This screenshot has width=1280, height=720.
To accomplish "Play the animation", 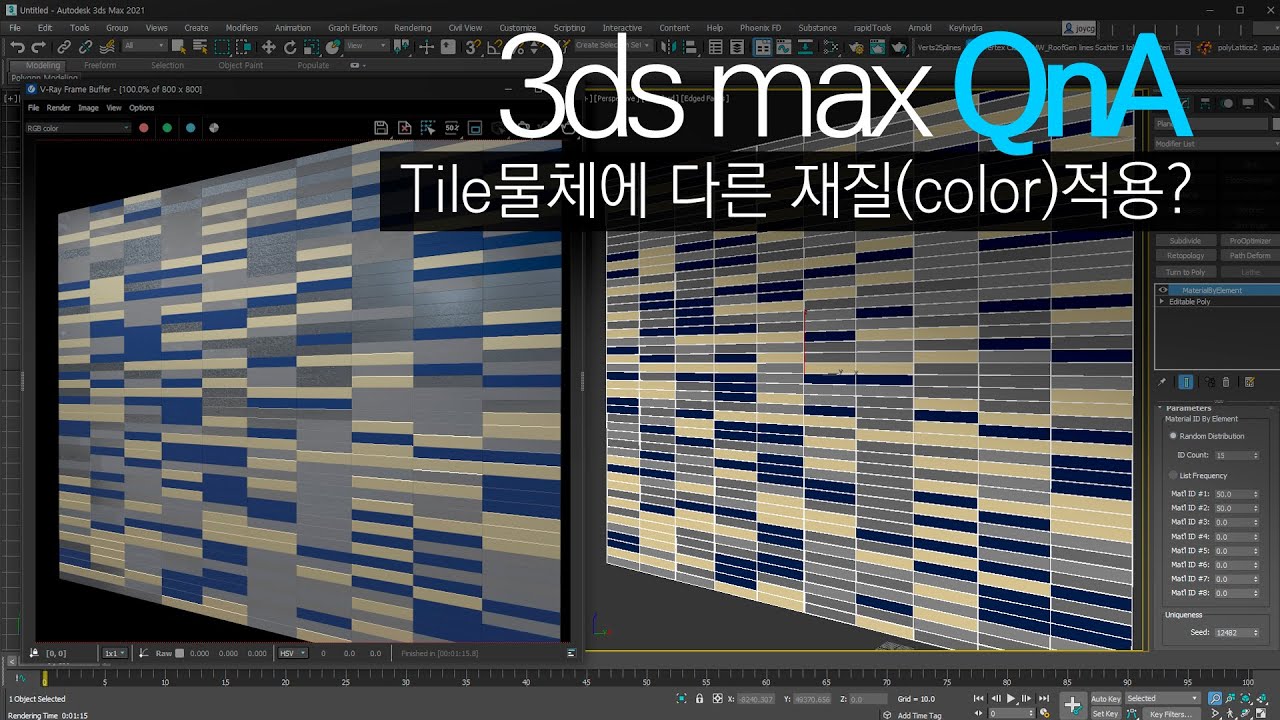I will pos(1012,698).
